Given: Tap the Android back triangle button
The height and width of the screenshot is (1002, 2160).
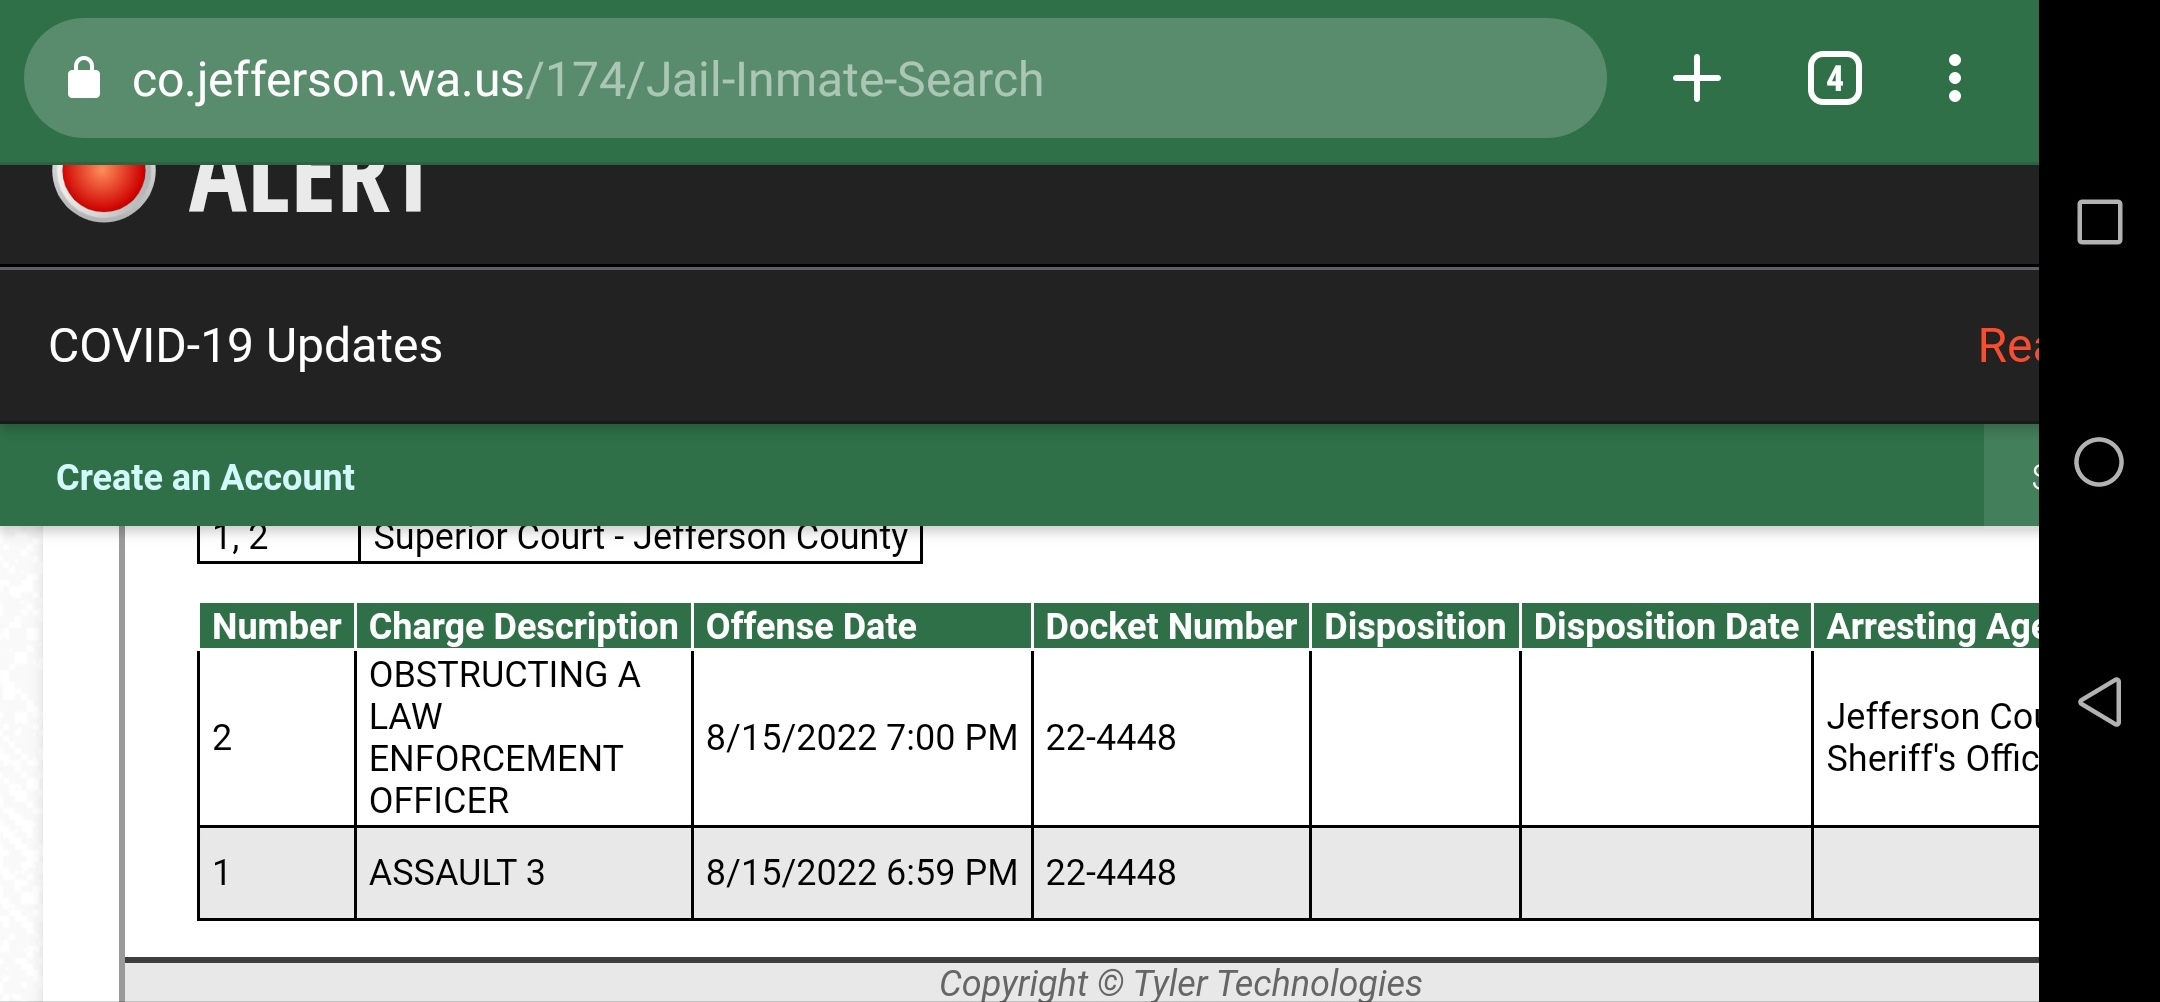Looking at the screenshot, I should (2099, 702).
